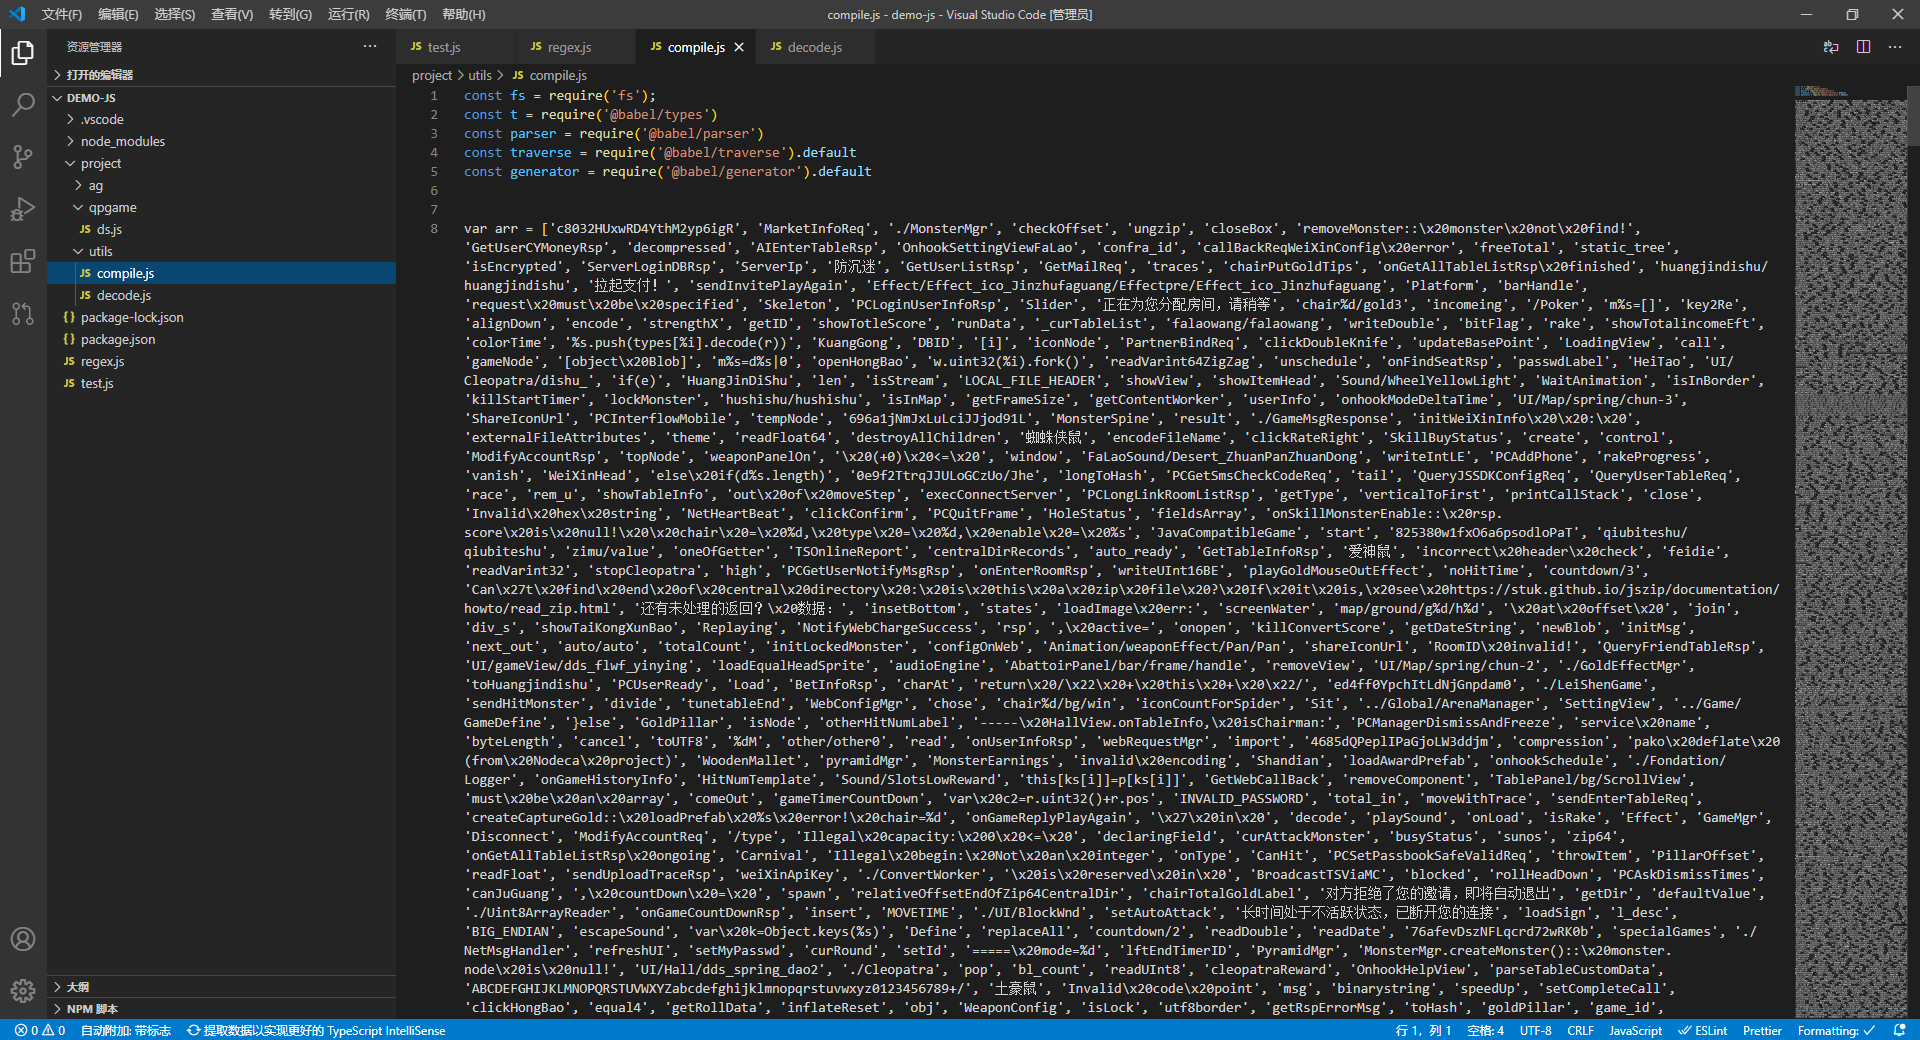The width and height of the screenshot is (1920, 1040).
Task: Open the Accounts icon
Action: coord(23,939)
